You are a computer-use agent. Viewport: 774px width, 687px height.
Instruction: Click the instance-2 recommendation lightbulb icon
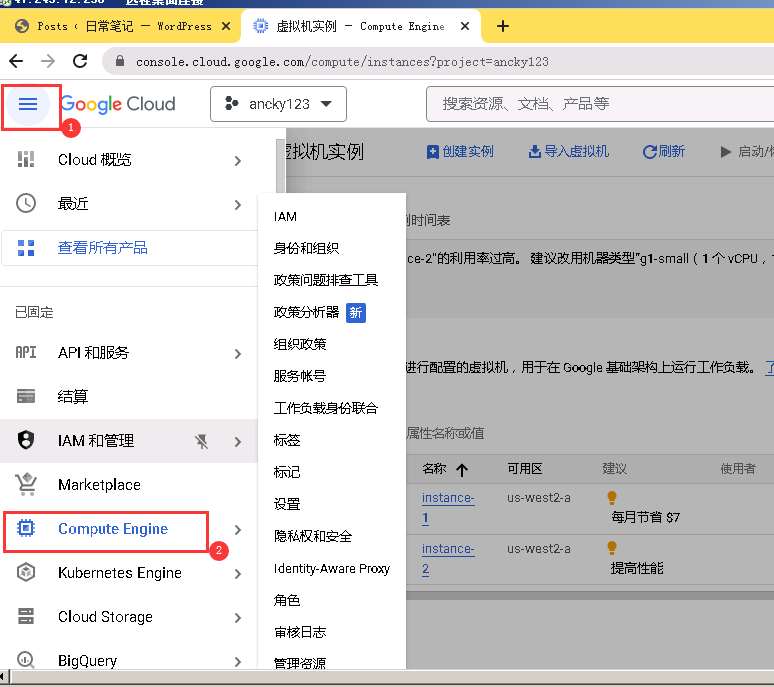pyautogui.click(x=612, y=548)
